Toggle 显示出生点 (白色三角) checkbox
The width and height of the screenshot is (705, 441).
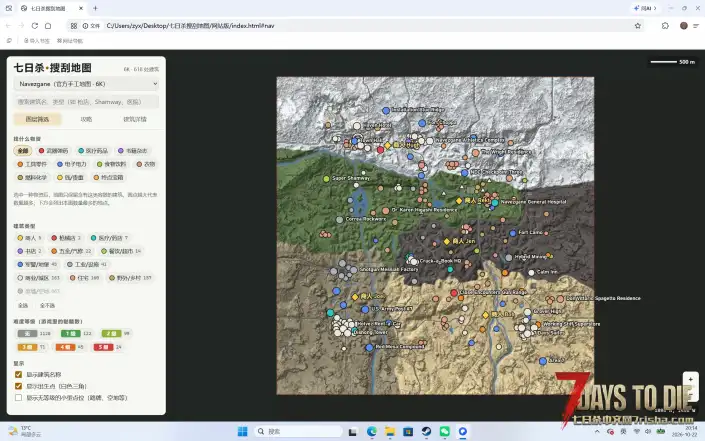tap(18, 386)
